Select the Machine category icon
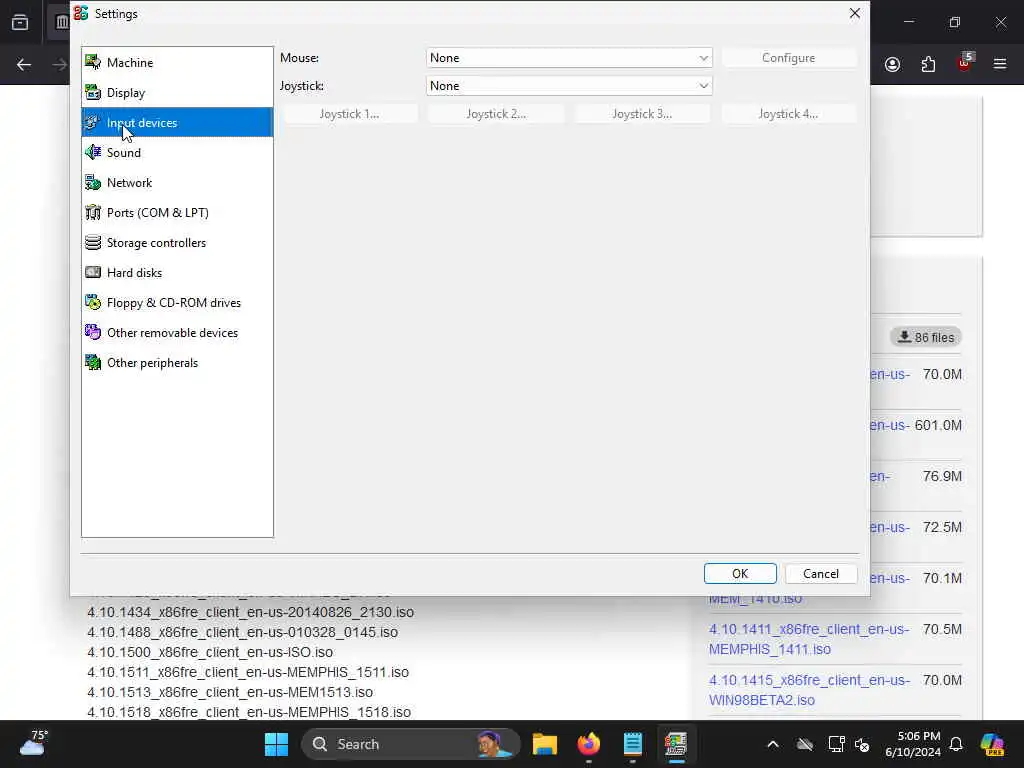 (x=93, y=62)
